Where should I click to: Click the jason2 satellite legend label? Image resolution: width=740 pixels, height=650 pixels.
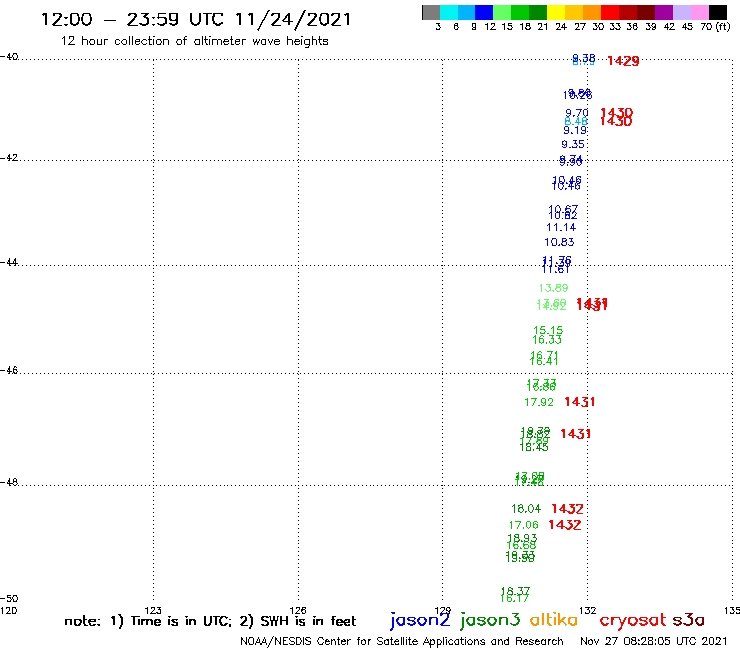(420, 620)
